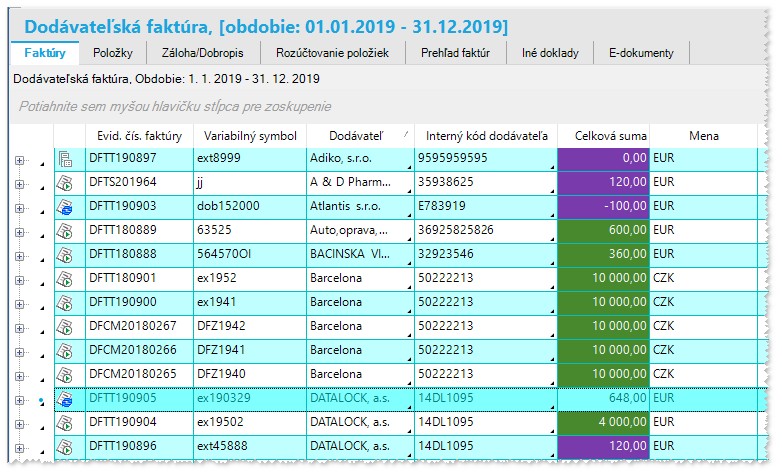
Task: Expand the row DFTS201964
Action: point(19,184)
